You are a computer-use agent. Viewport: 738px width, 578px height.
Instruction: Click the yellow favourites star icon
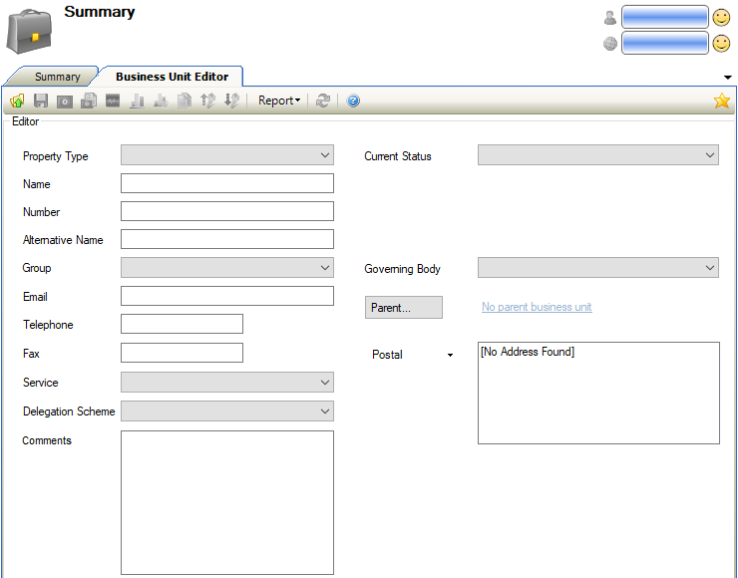tap(721, 101)
